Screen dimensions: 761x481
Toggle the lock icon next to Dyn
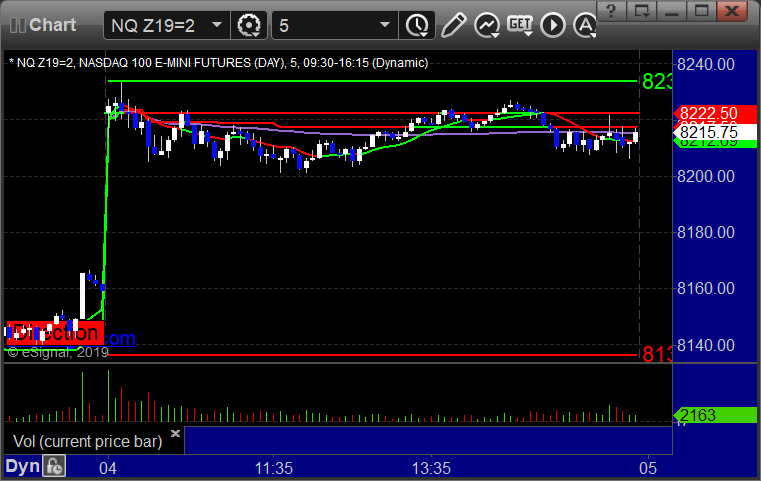click(x=54, y=466)
